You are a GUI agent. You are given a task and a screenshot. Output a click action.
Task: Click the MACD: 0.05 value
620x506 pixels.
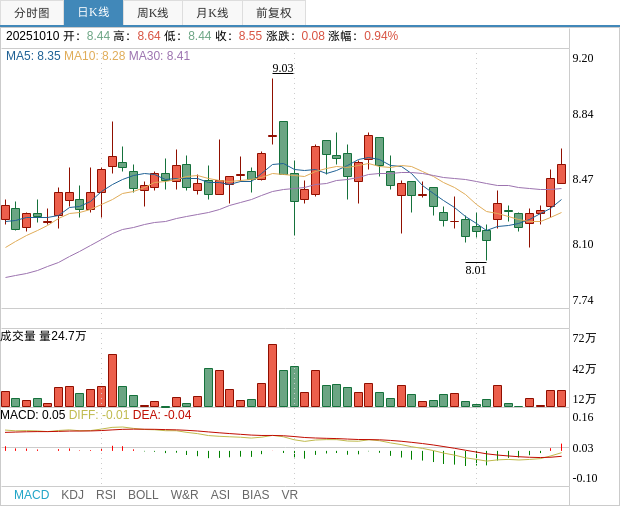point(33,415)
